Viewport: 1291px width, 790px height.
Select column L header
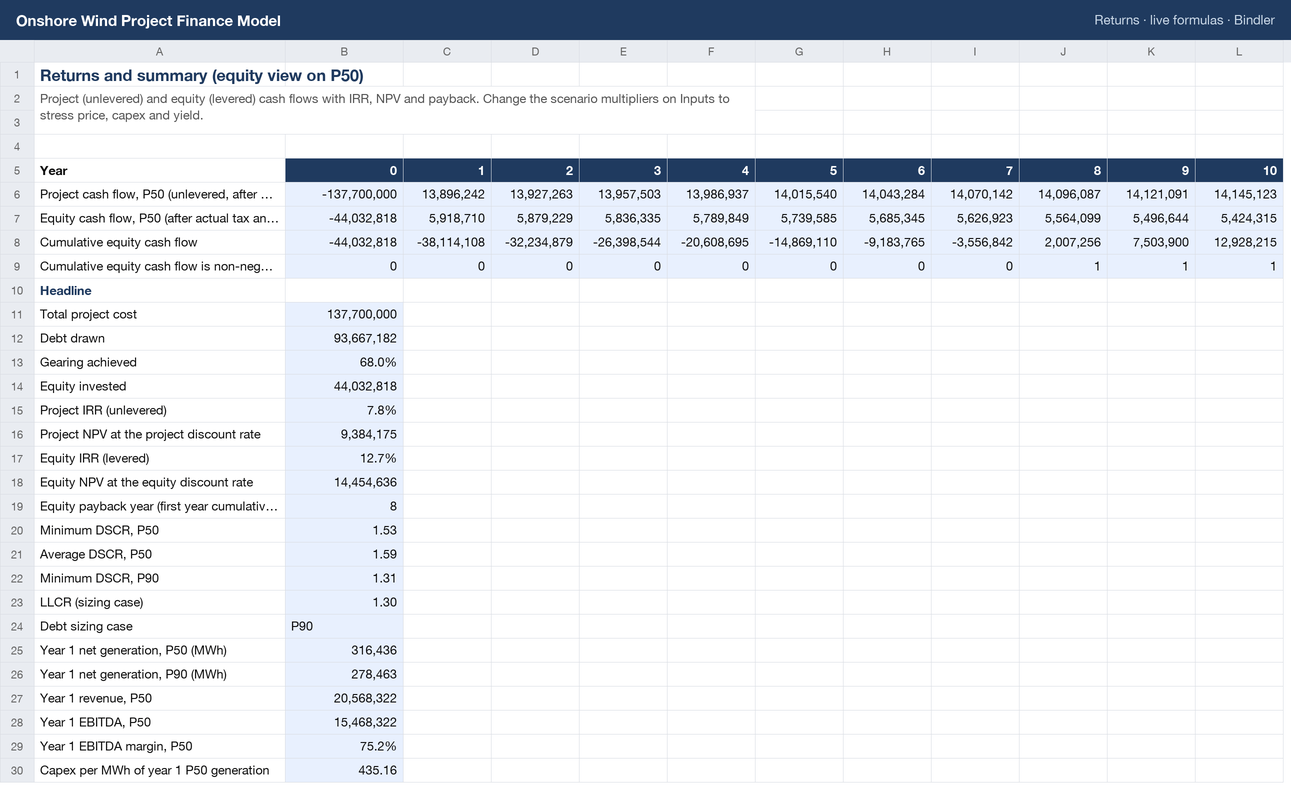click(x=1239, y=51)
